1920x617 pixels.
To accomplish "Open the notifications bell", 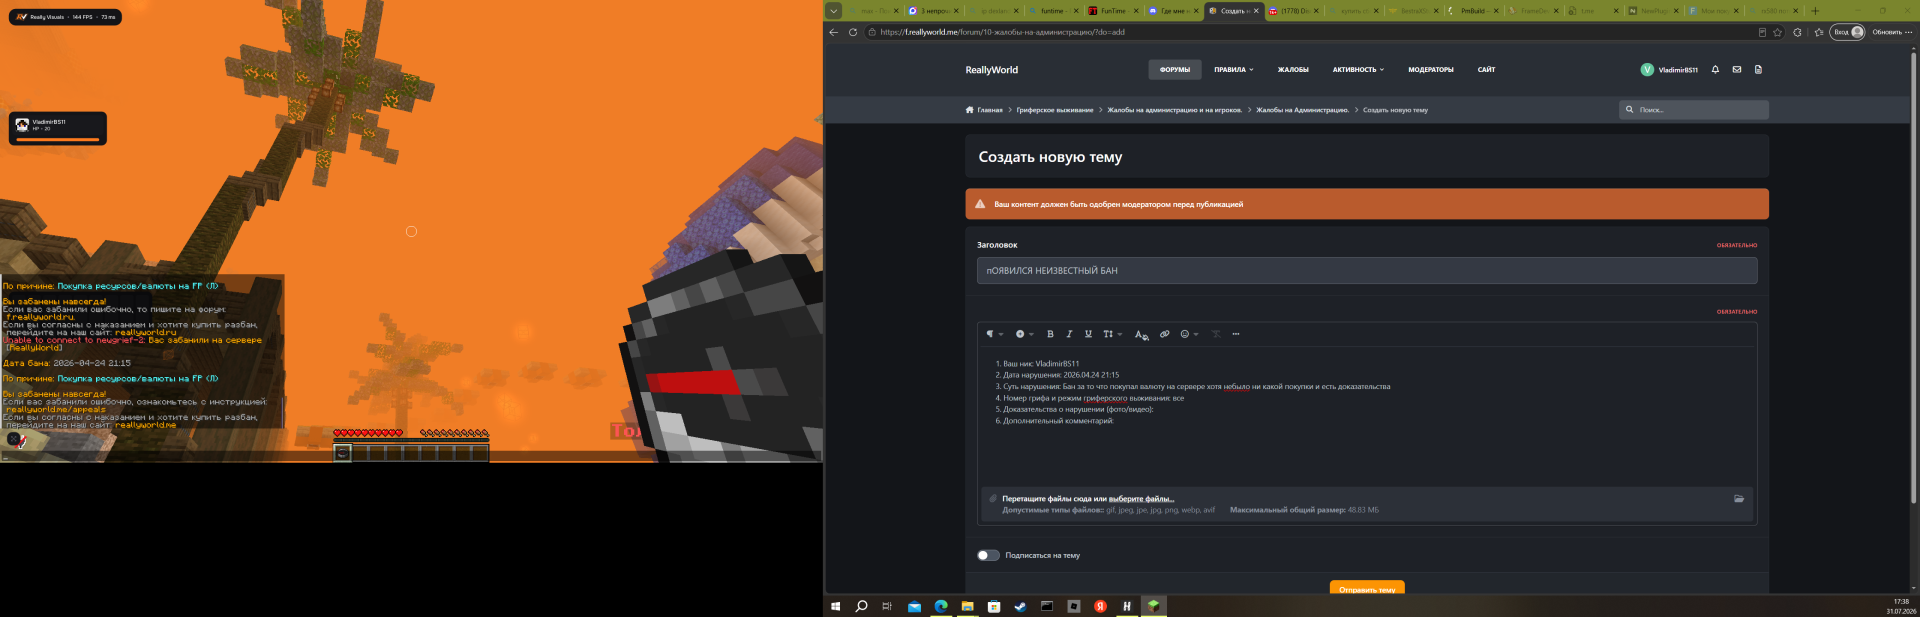I will (1715, 70).
